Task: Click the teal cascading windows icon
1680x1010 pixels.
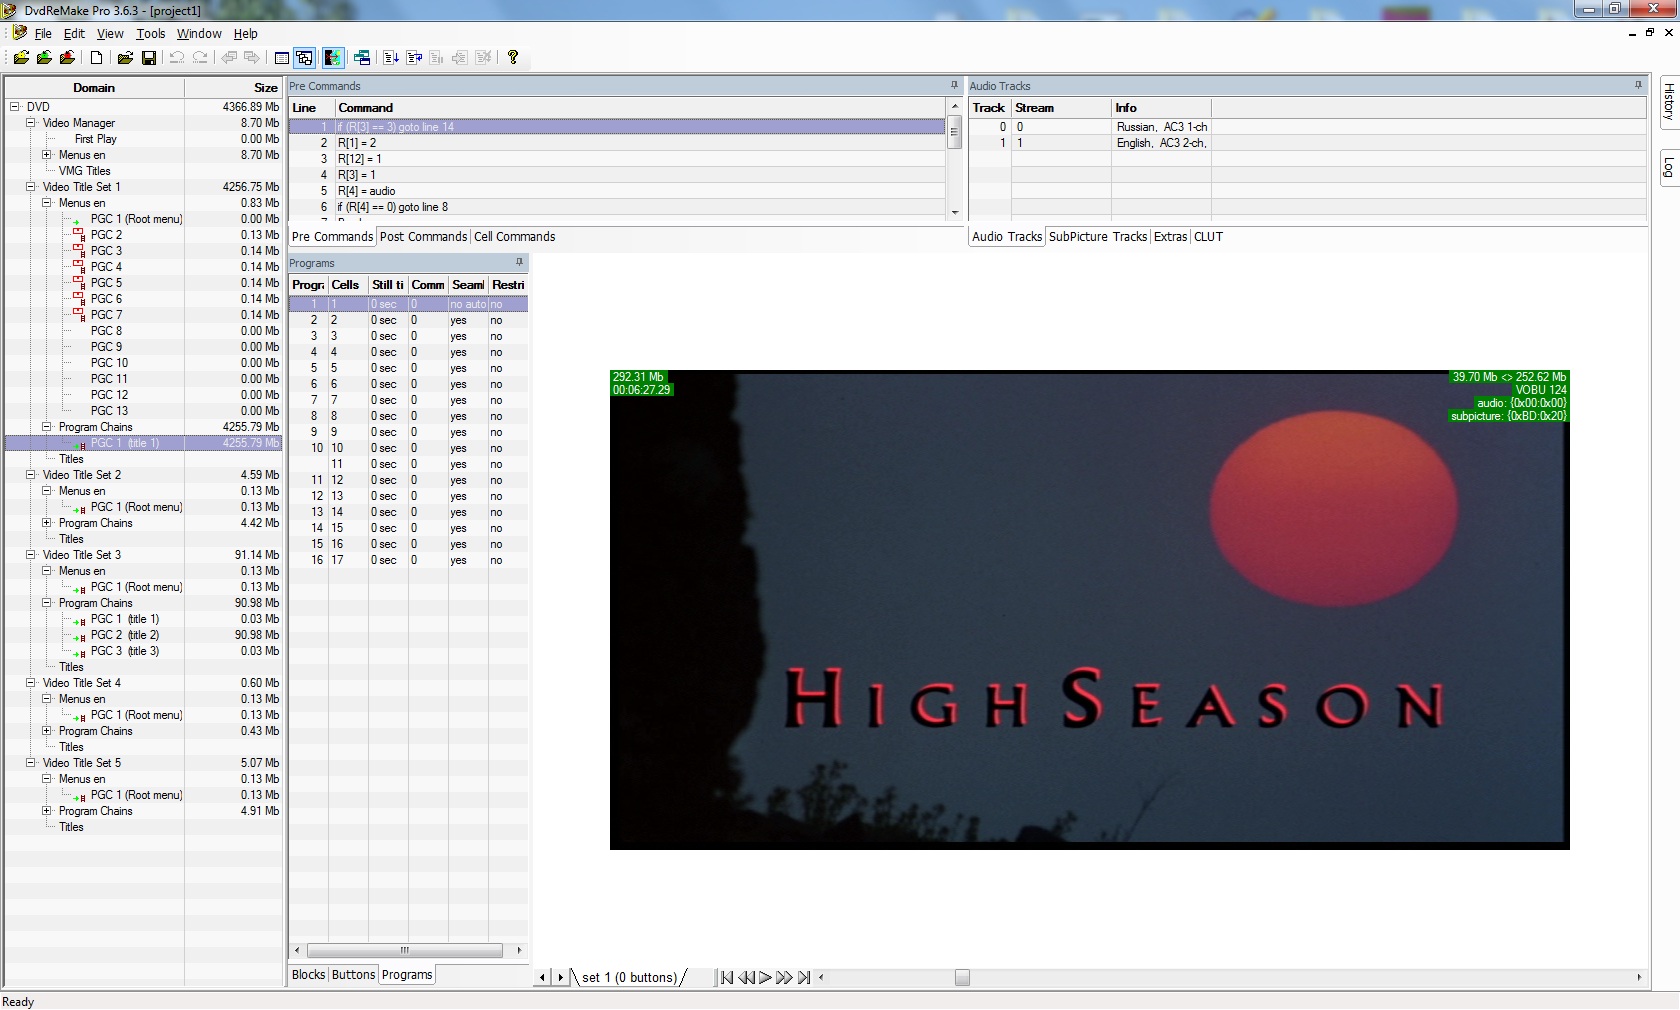Action: (x=362, y=58)
